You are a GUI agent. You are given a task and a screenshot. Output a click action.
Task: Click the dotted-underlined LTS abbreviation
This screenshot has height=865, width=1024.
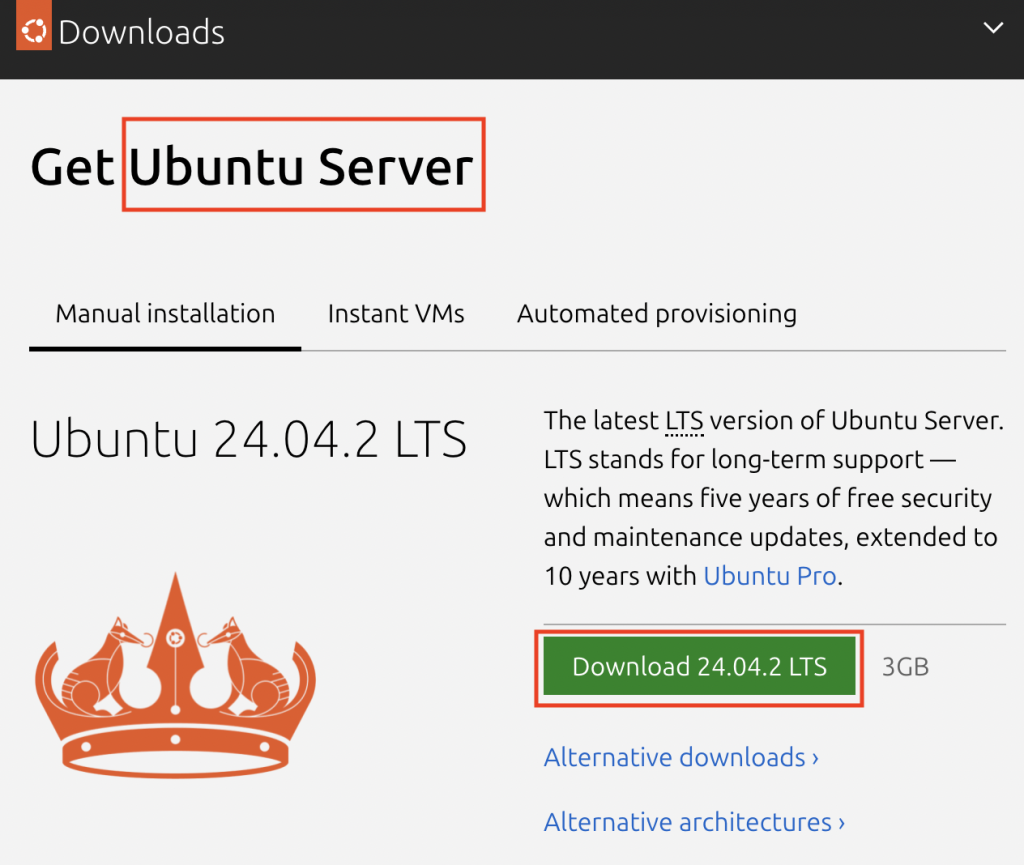(684, 421)
